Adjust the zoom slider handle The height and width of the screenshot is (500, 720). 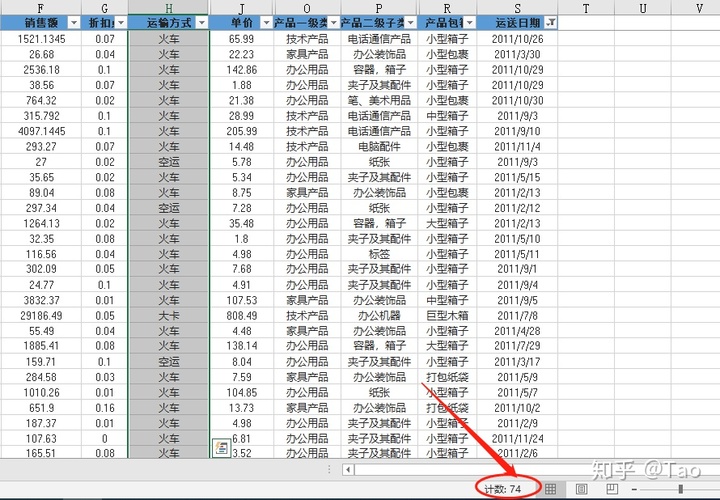coord(681,489)
